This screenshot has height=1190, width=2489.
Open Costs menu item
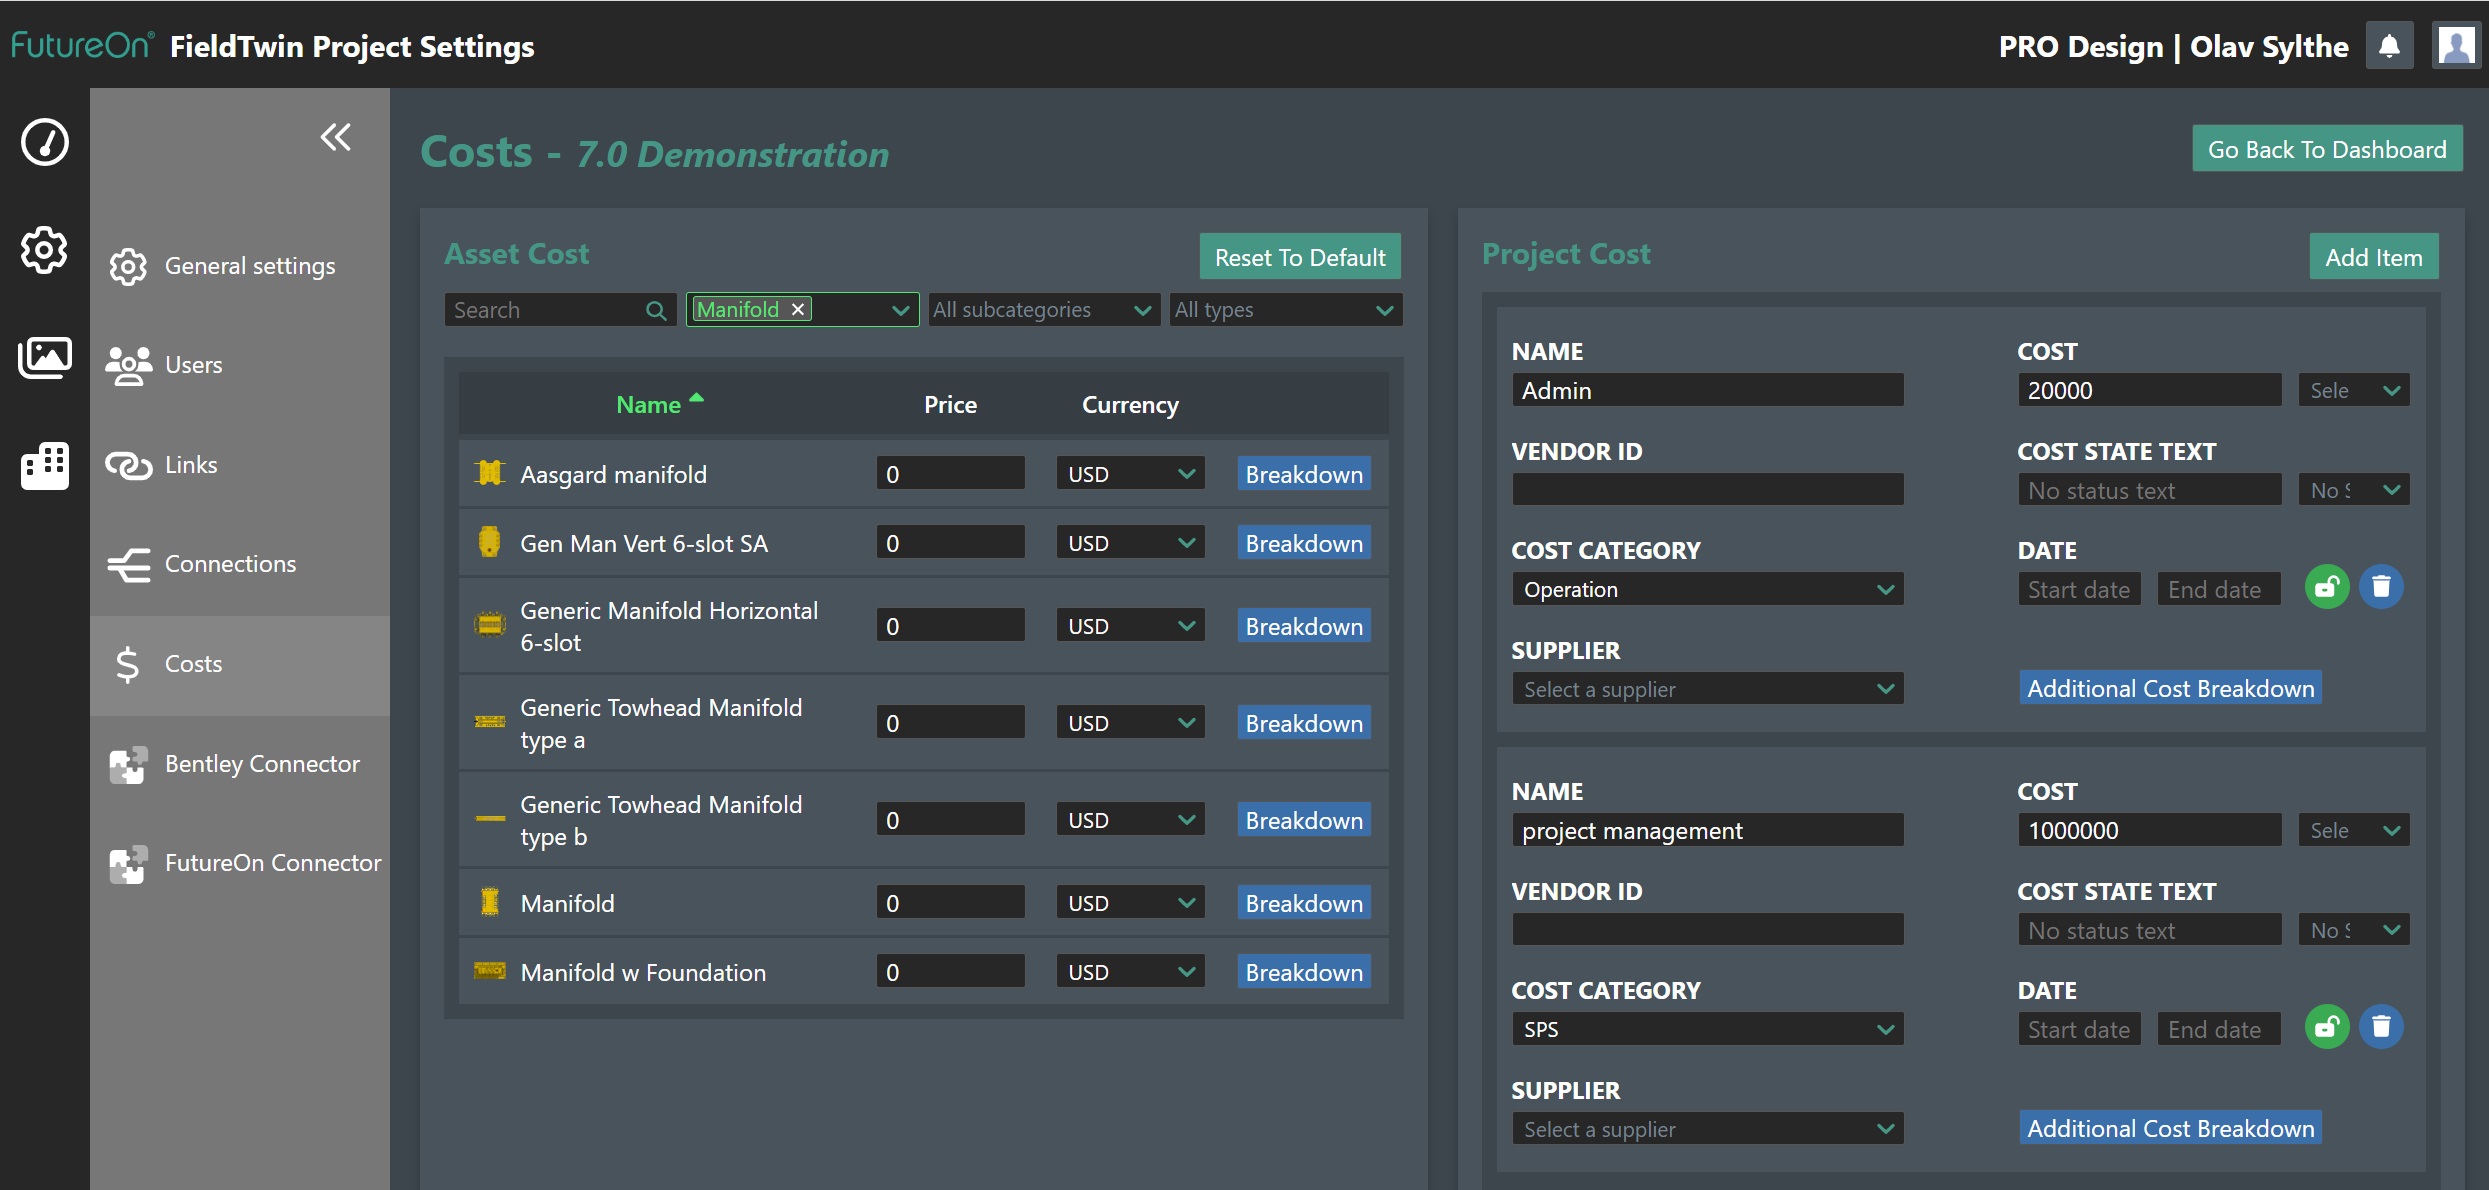pos(240,664)
